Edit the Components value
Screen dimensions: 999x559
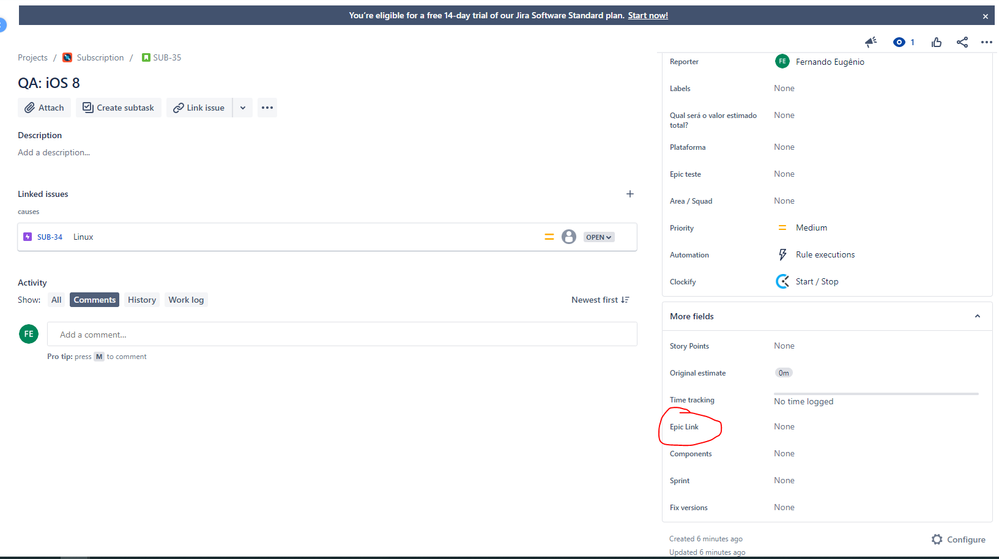[x=784, y=453]
